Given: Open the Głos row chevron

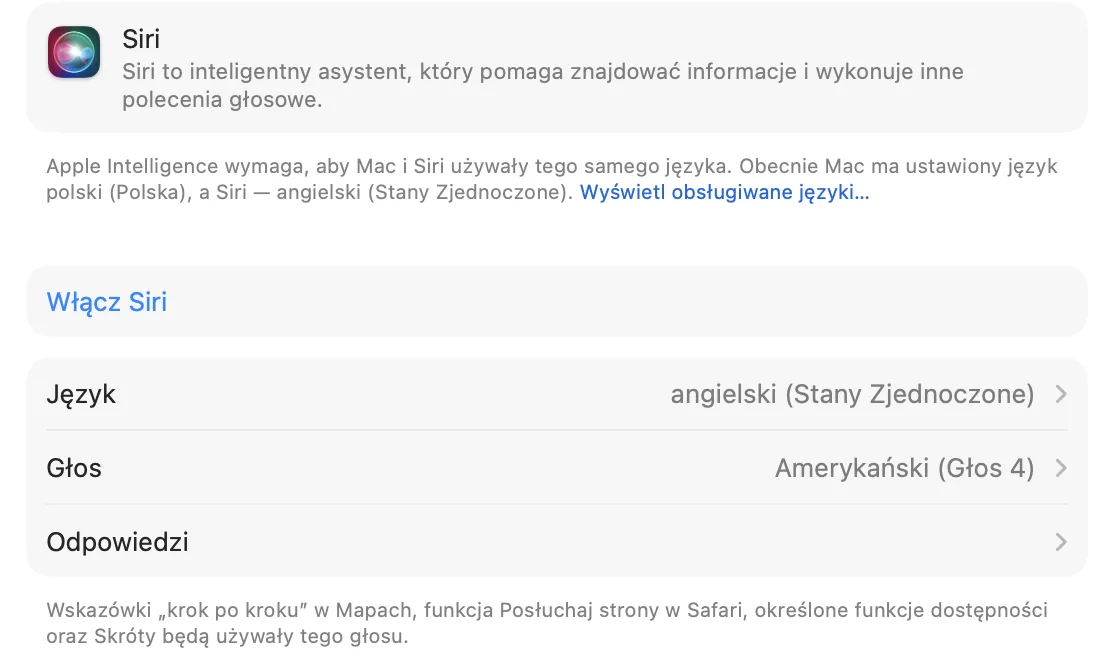Looking at the screenshot, I should tap(1061, 468).
